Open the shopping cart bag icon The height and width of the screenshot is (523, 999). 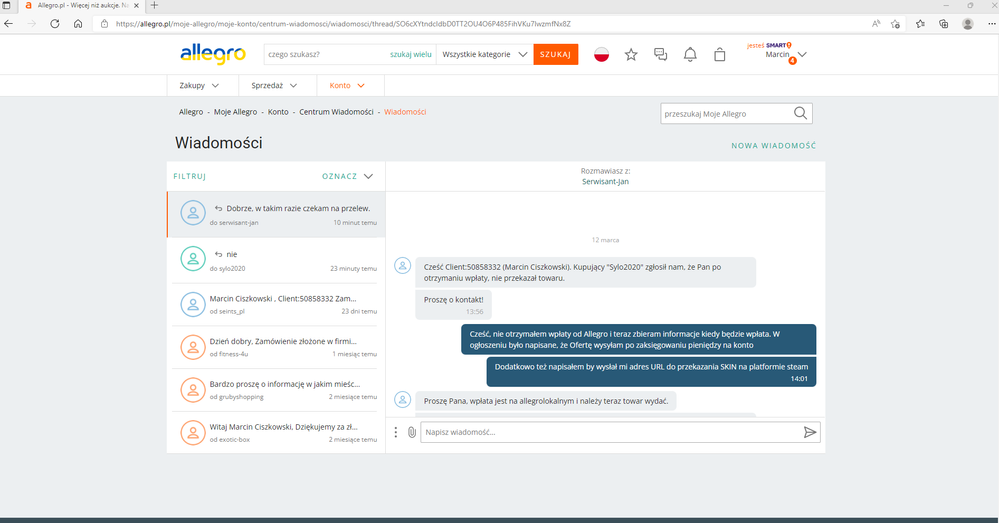pyautogui.click(x=720, y=55)
